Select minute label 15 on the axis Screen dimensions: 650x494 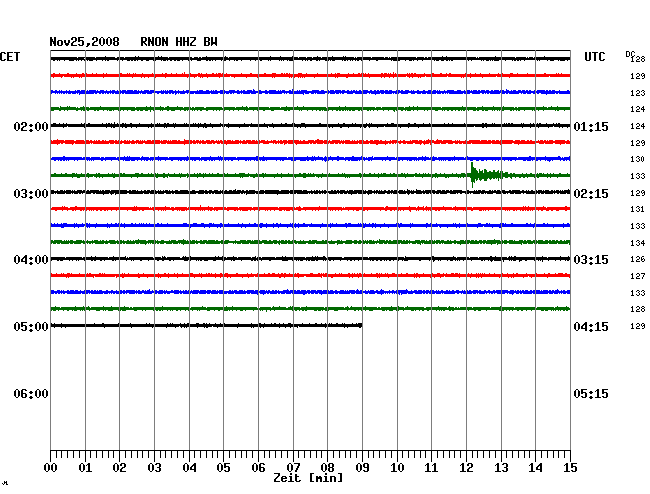point(570,468)
